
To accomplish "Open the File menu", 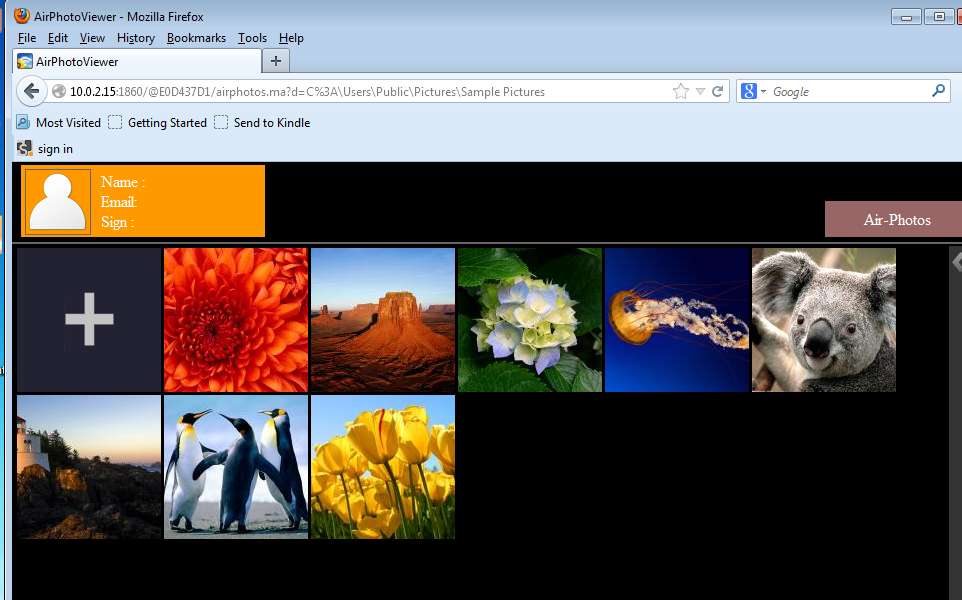I will 27,38.
